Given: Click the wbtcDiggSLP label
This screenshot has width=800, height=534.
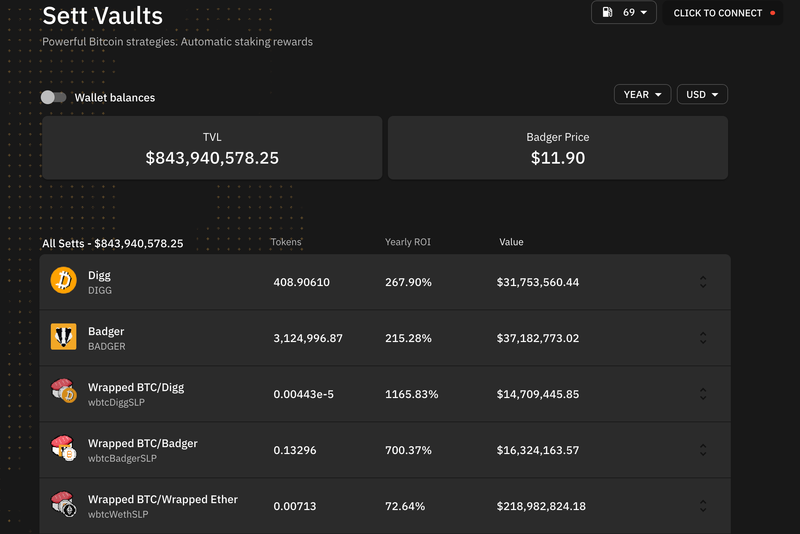Looking at the screenshot, I should coord(116,402).
